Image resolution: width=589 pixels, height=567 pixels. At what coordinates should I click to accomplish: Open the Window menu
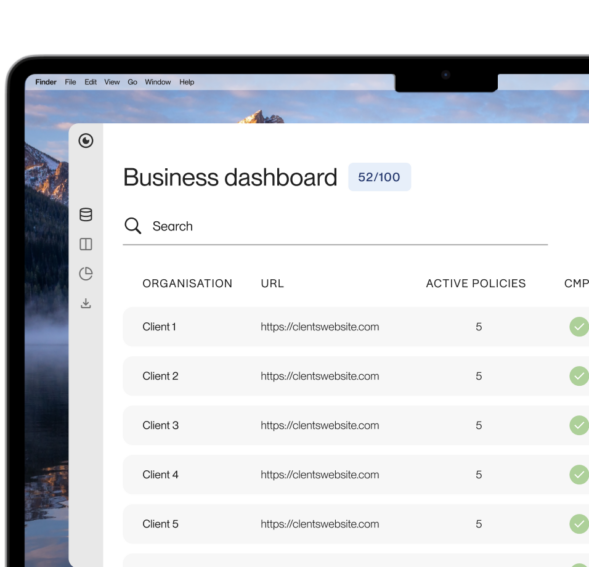tap(158, 82)
